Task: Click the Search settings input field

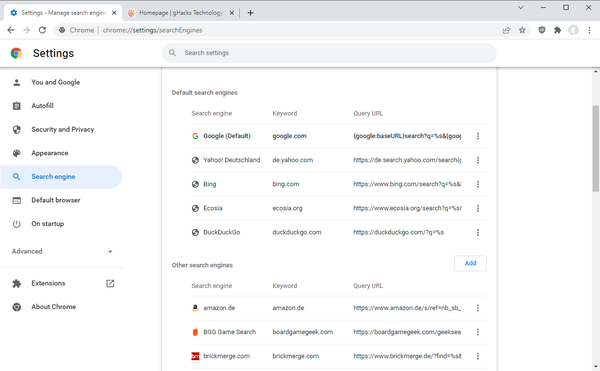Action: (x=329, y=53)
